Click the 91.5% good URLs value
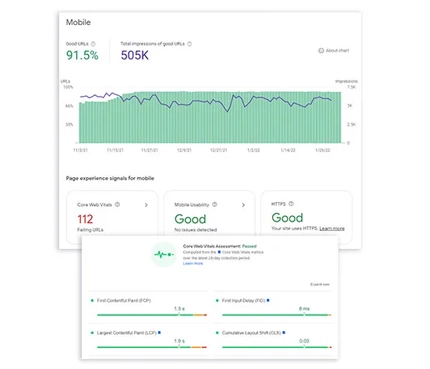This screenshot has height=369, width=430. tap(82, 55)
